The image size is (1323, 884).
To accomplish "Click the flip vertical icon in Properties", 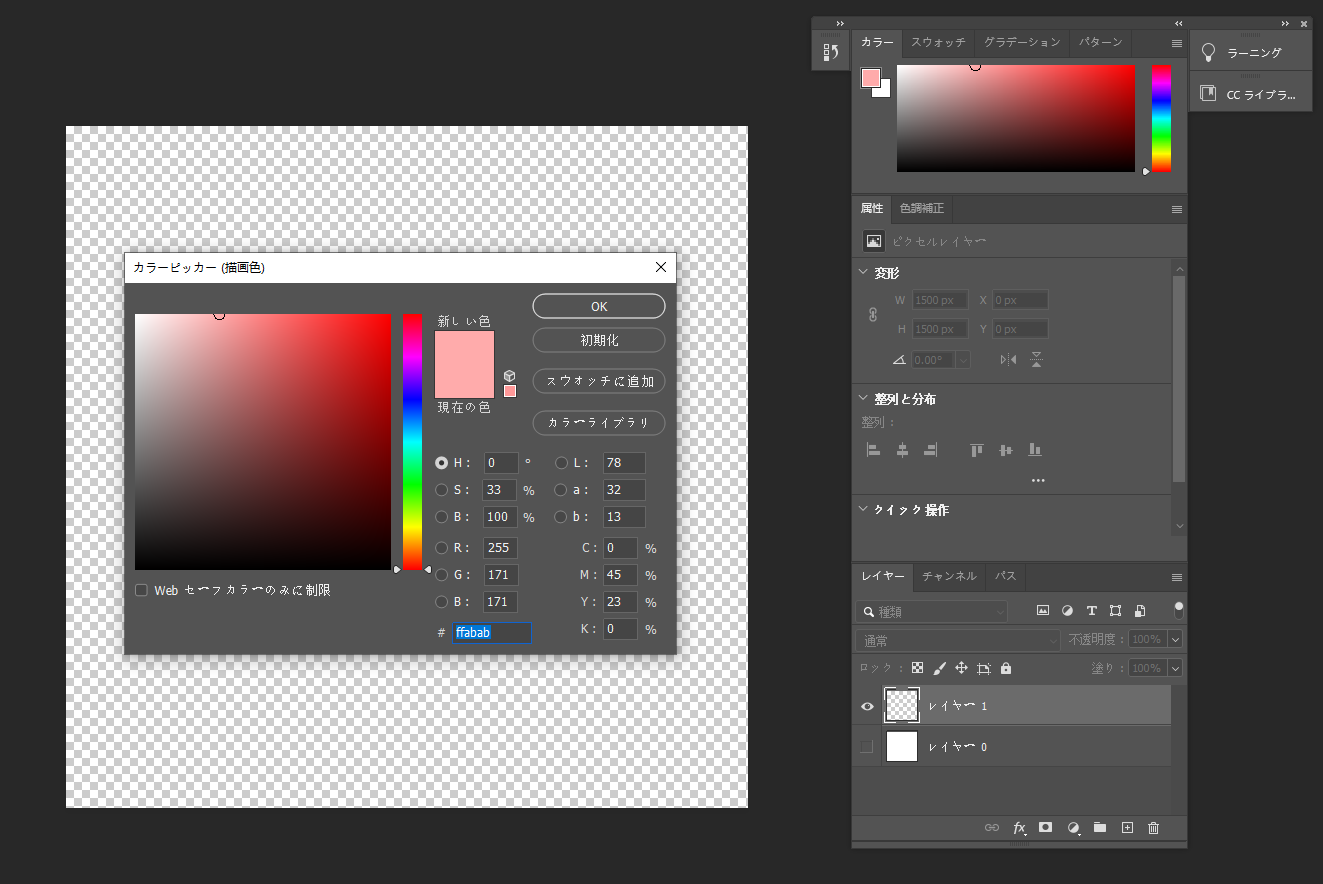I will pos(1037,360).
